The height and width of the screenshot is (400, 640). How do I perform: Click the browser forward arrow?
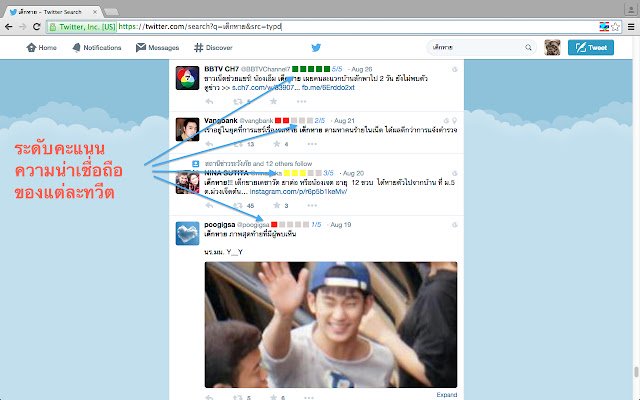point(23,27)
